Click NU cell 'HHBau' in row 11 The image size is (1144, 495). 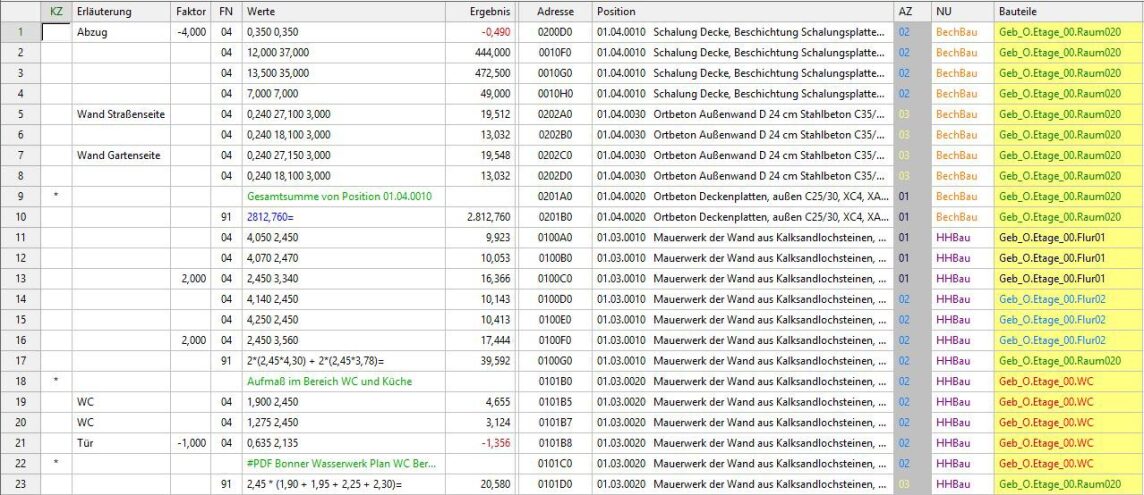pyautogui.click(x=962, y=237)
